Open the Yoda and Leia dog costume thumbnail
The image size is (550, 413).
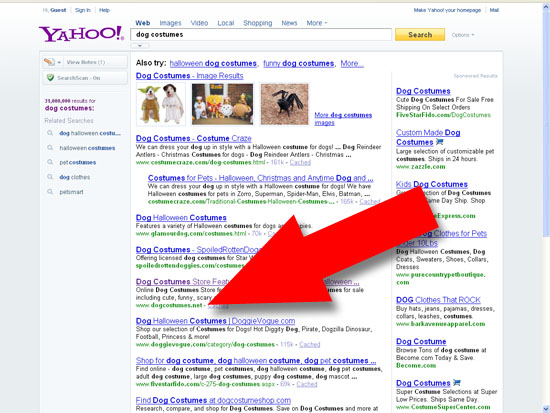click(161, 104)
